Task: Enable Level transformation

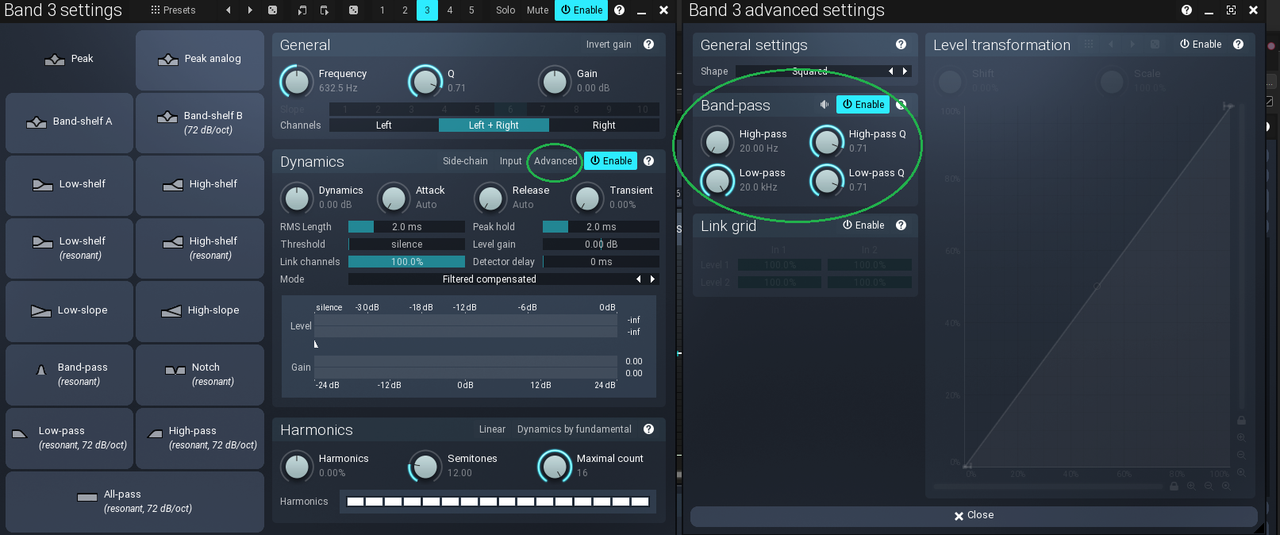Action: click(x=1201, y=45)
